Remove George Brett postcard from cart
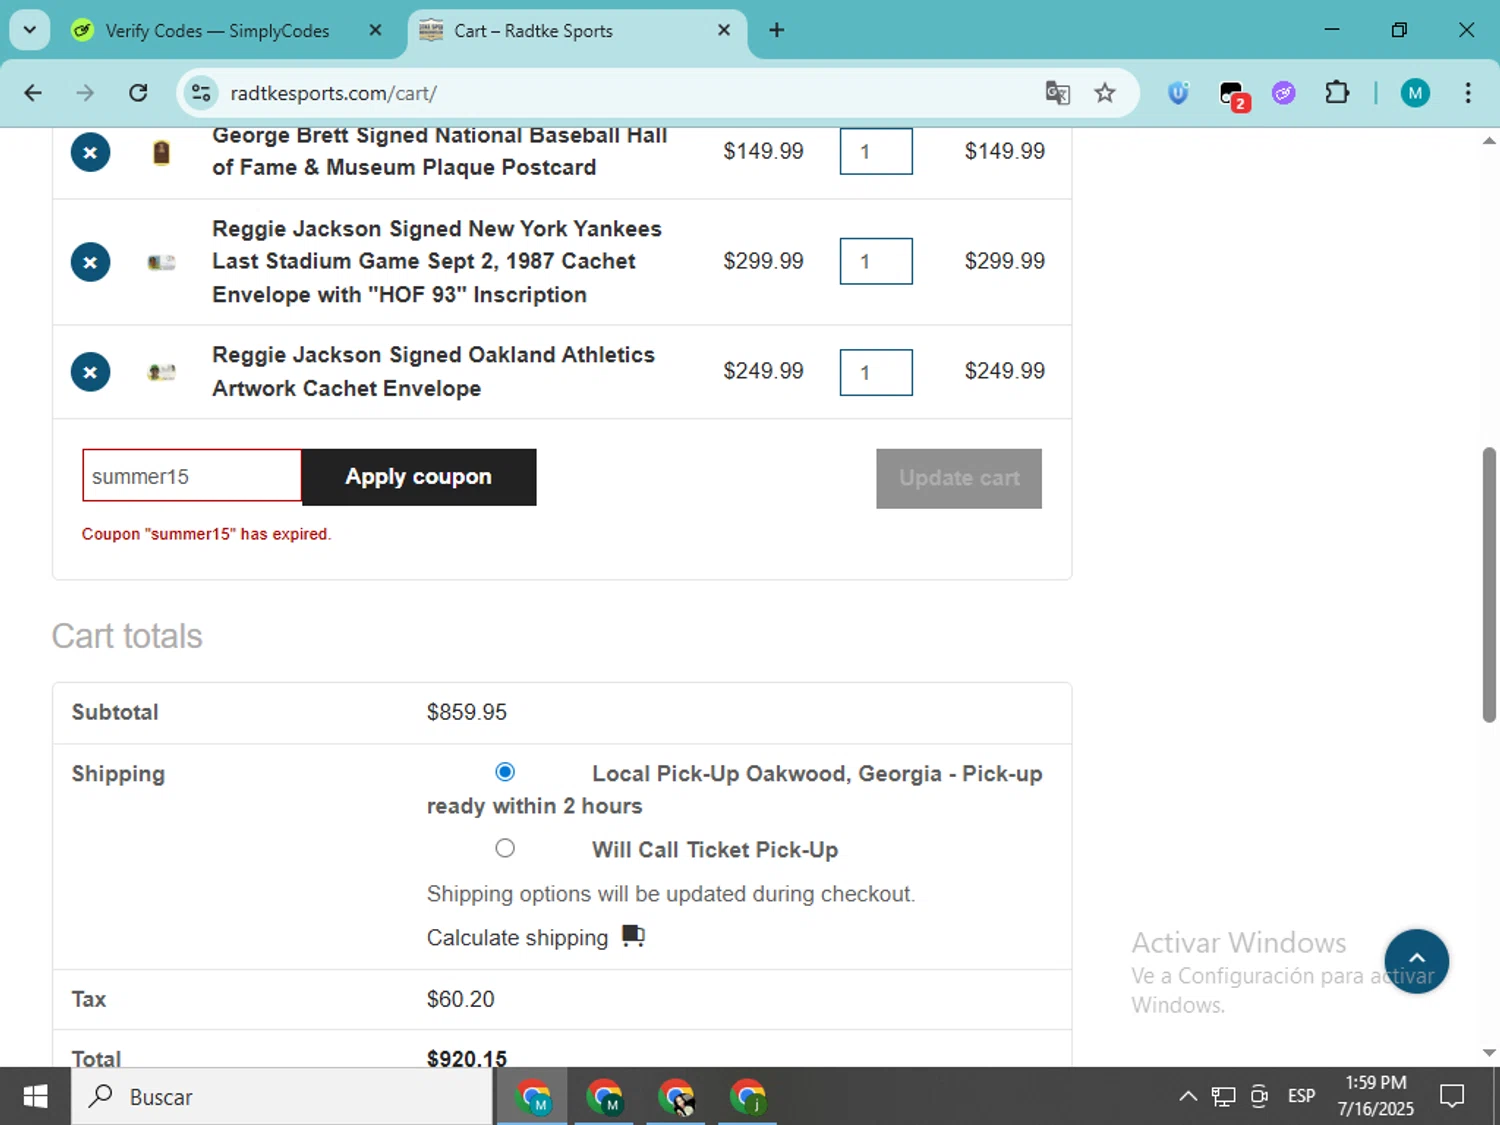1500x1125 pixels. tap(90, 152)
